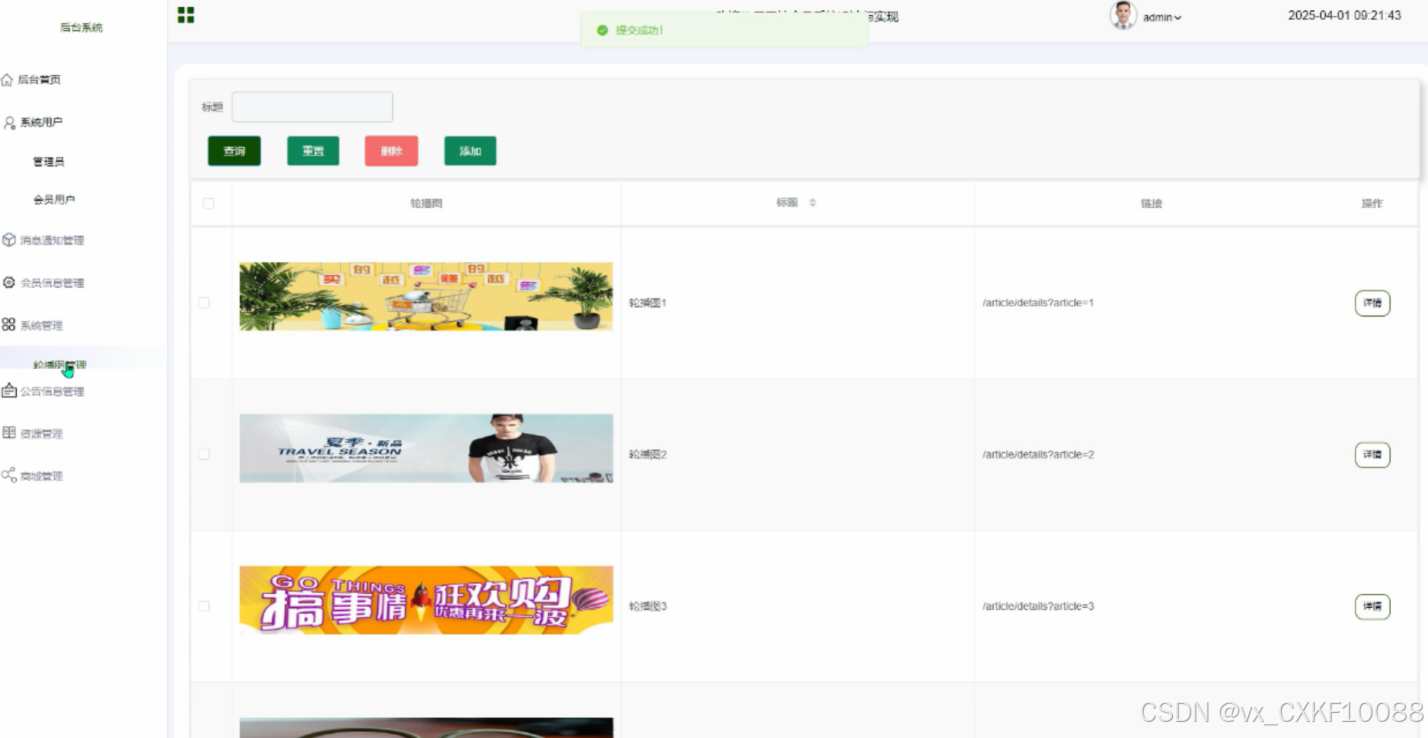Click the date and time display
1428x738 pixels.
pos(1344,16)
